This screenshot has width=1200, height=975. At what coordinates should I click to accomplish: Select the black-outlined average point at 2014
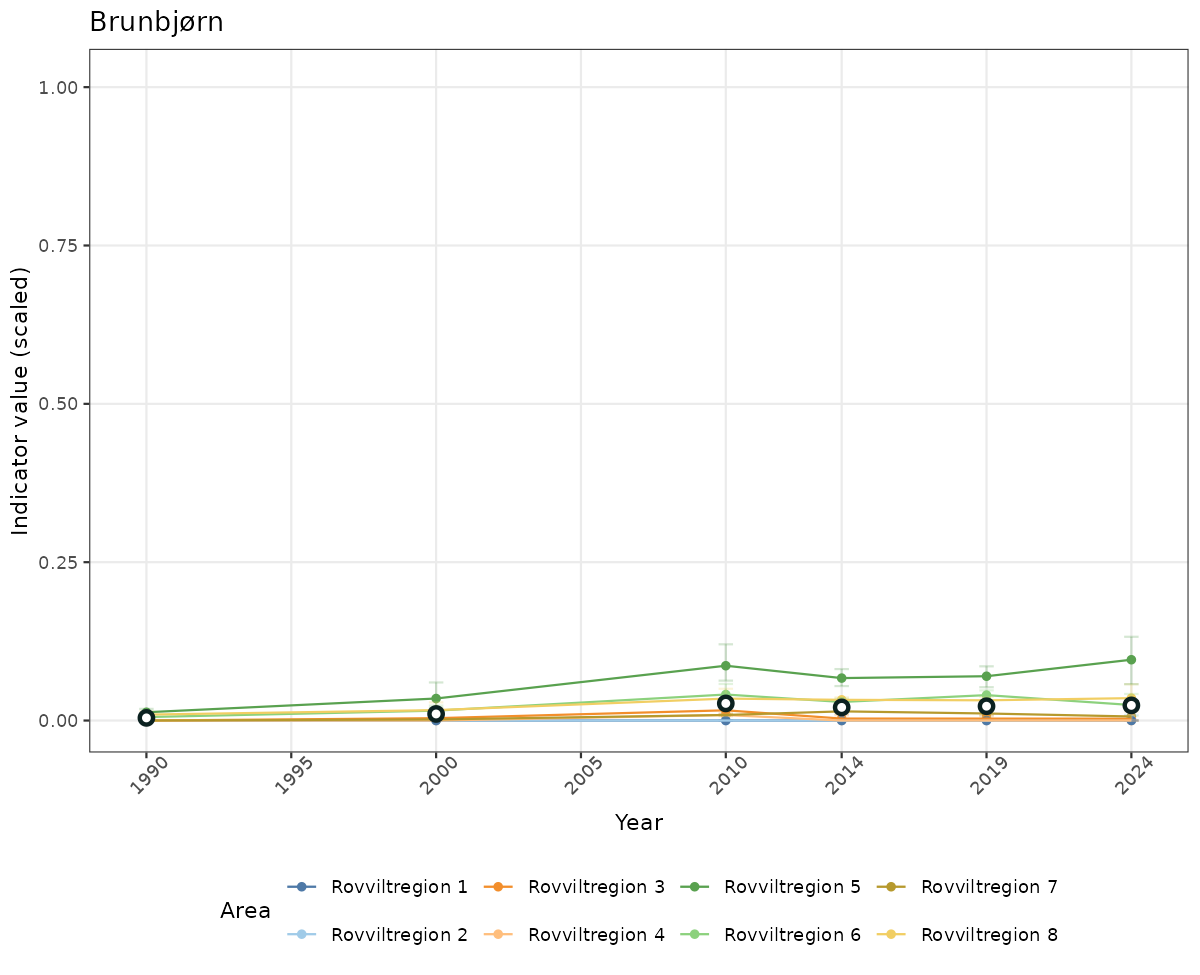tap(842, 707)
